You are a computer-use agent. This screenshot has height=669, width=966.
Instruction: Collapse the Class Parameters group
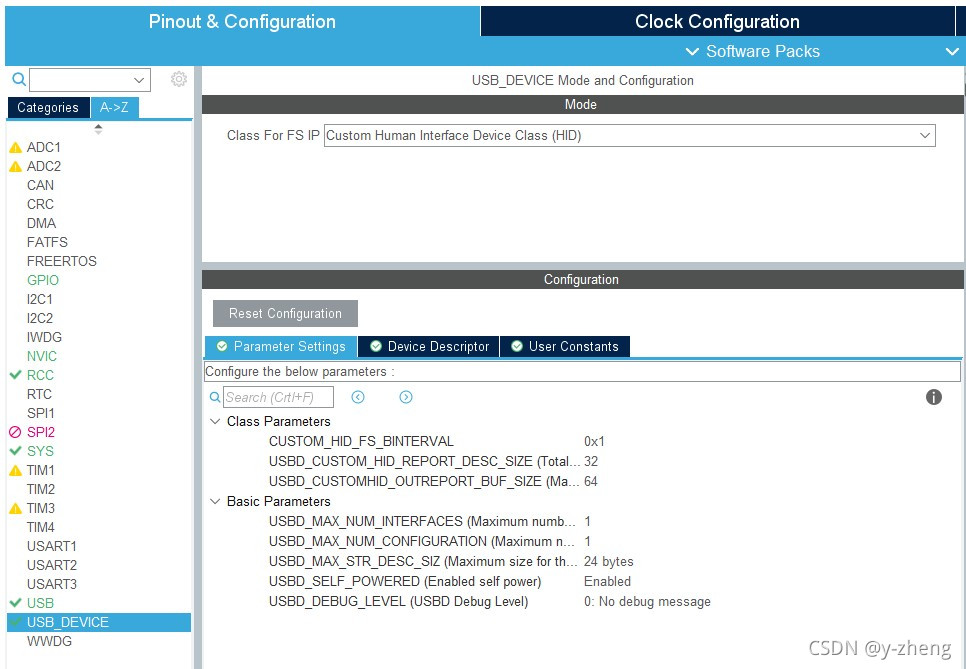point(215,421)
